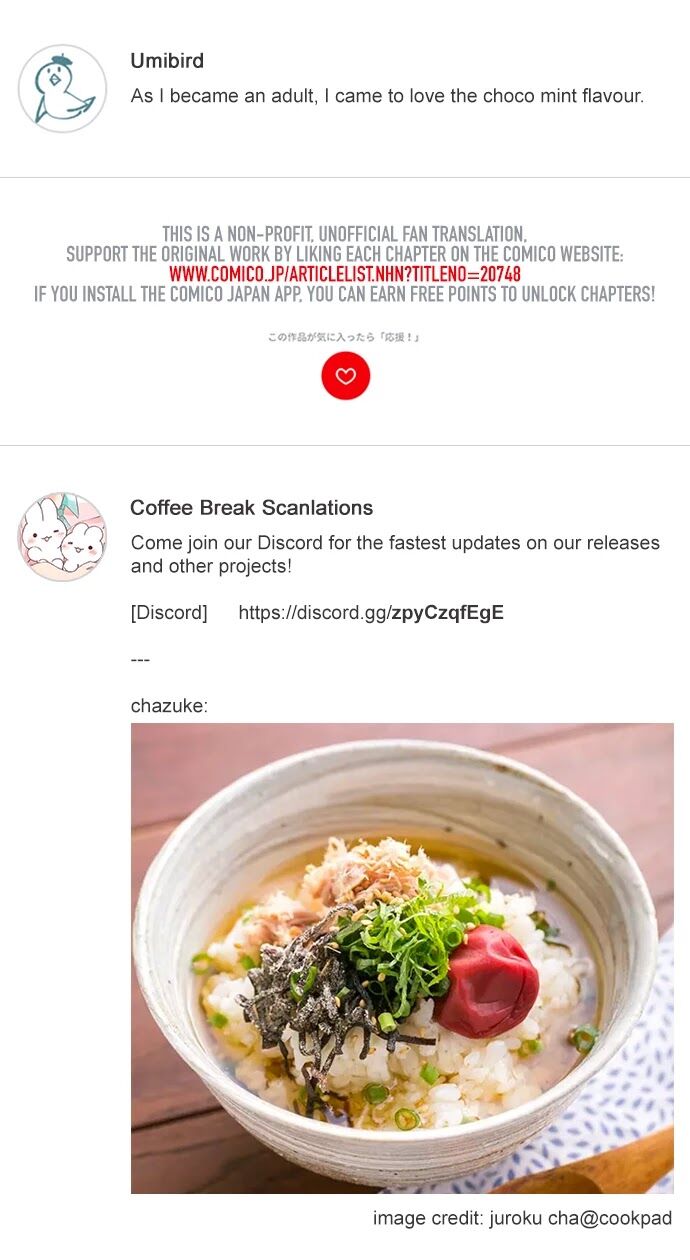The width and height of the screenshot is (690, 1260).
Task: Click Umibird's choco mint flavour comment
Action: pos(387,96)
